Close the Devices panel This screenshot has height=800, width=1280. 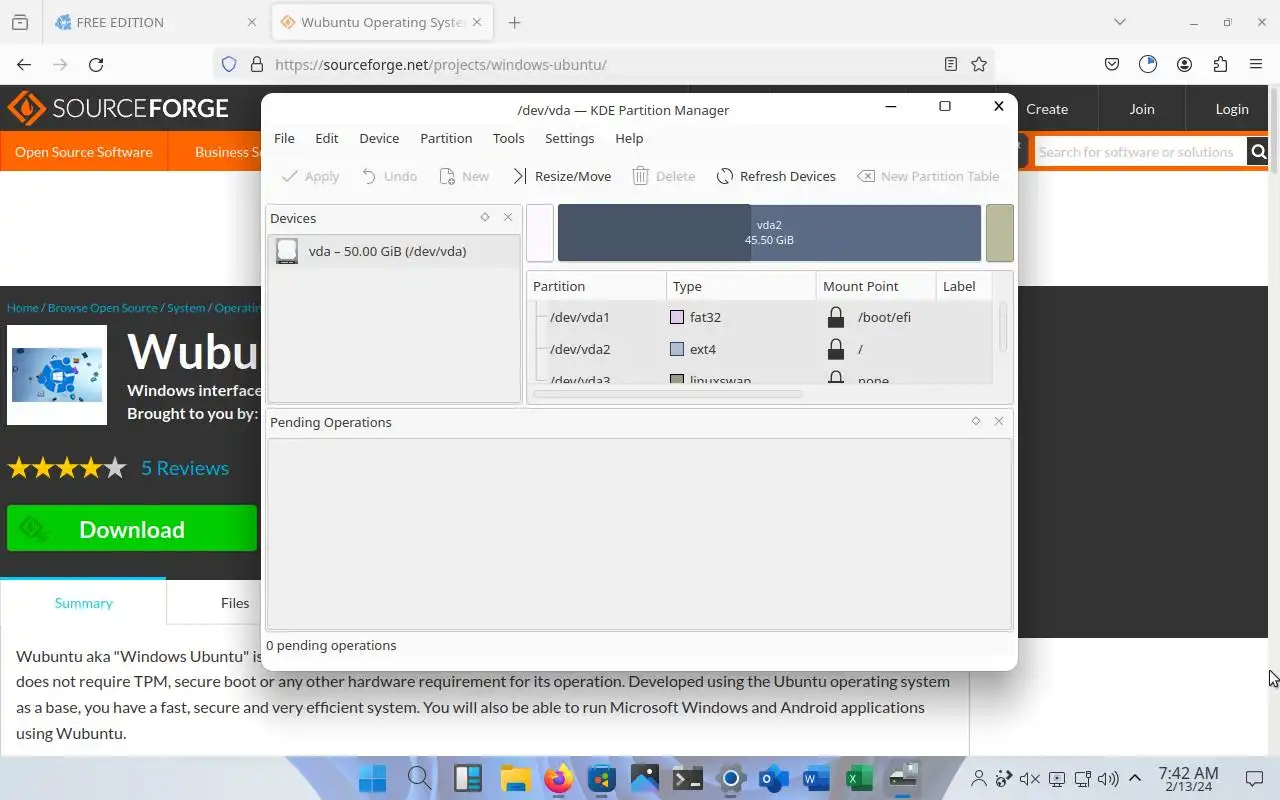click(x=508, y=217)
